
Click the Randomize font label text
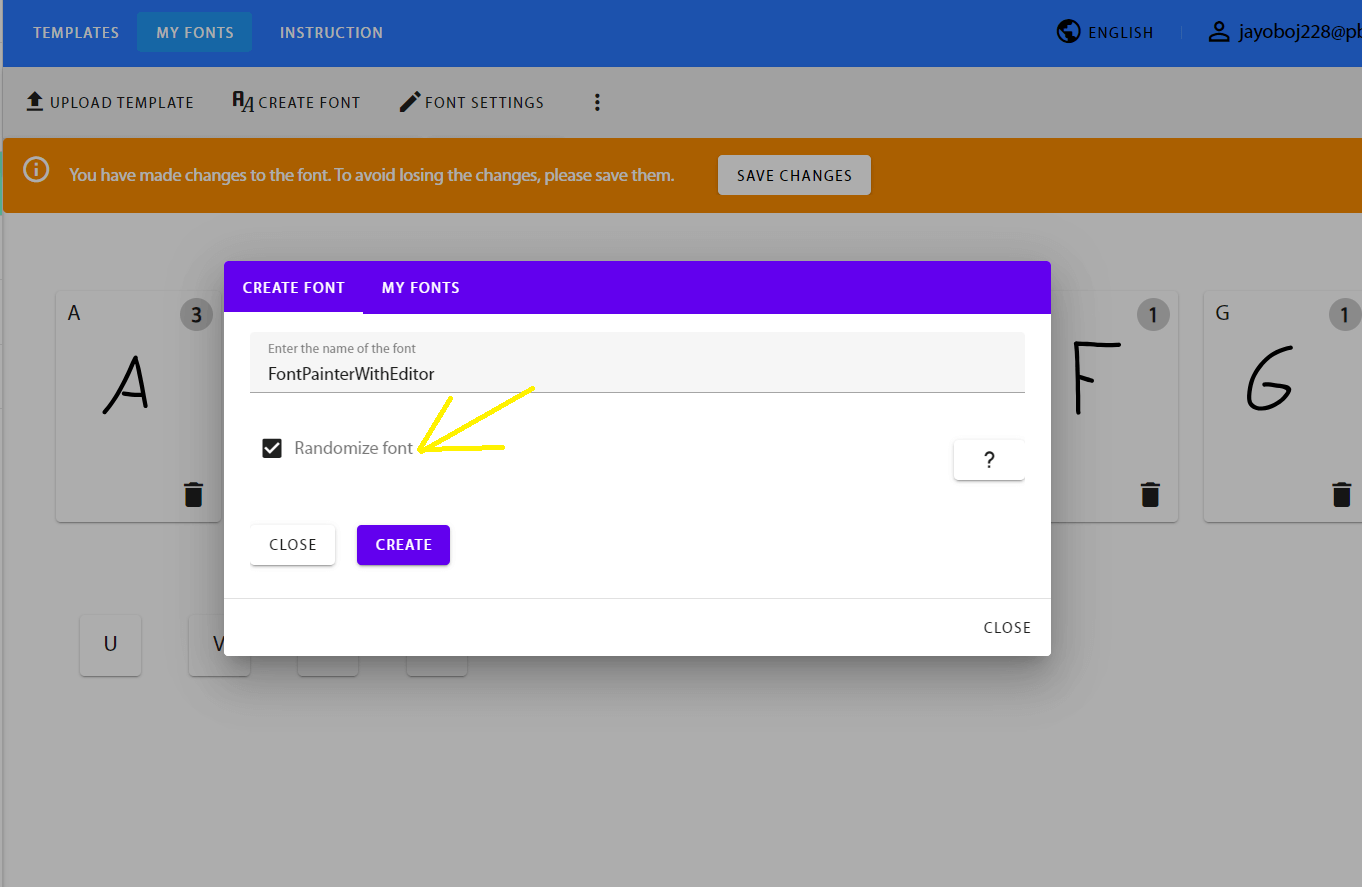tap(353, 448)
